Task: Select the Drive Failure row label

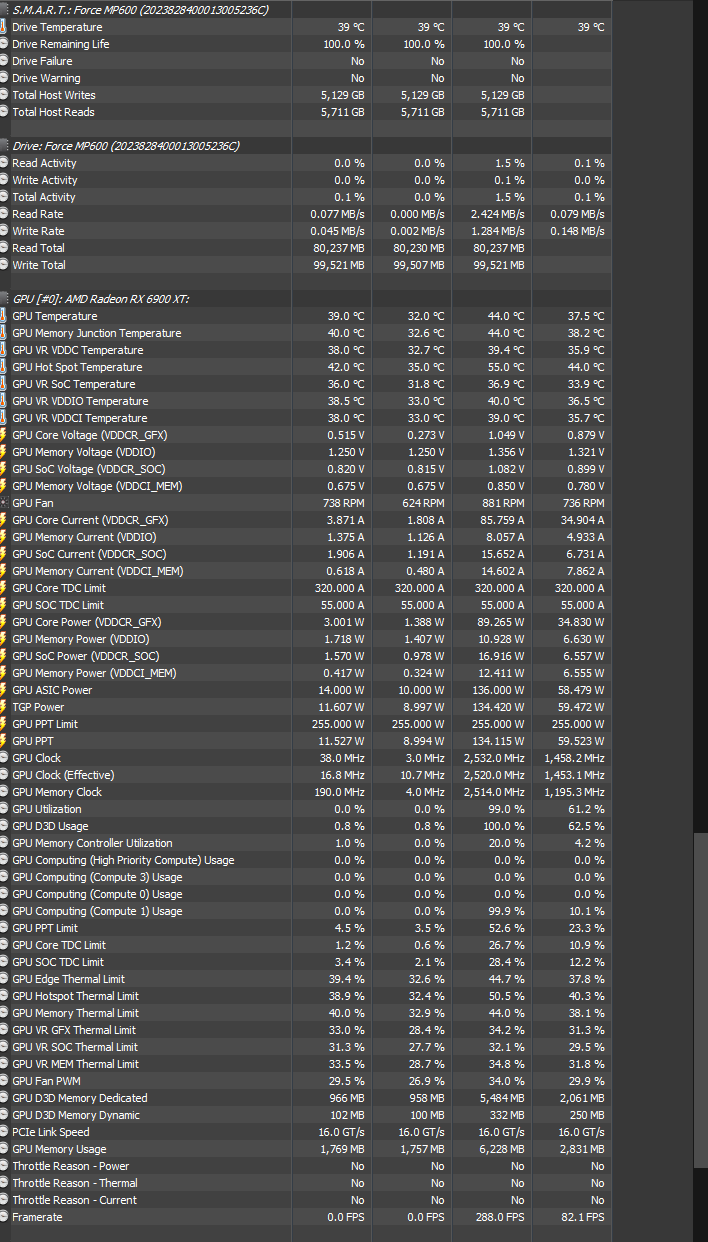Action: [42, 61]
